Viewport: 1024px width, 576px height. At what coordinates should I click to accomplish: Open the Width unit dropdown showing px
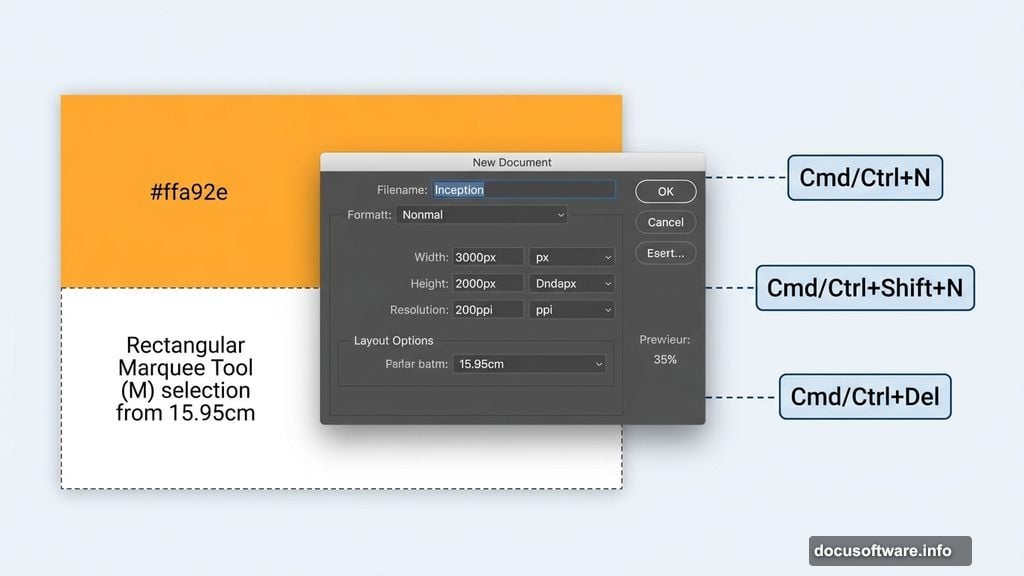(571, 256)
